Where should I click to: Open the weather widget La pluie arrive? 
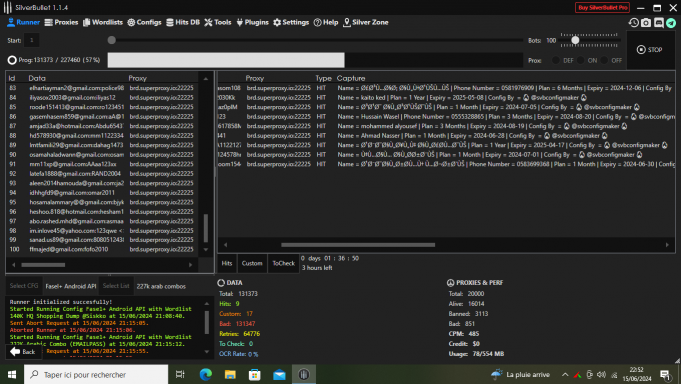pyautogui.click(x=520, y=374)
